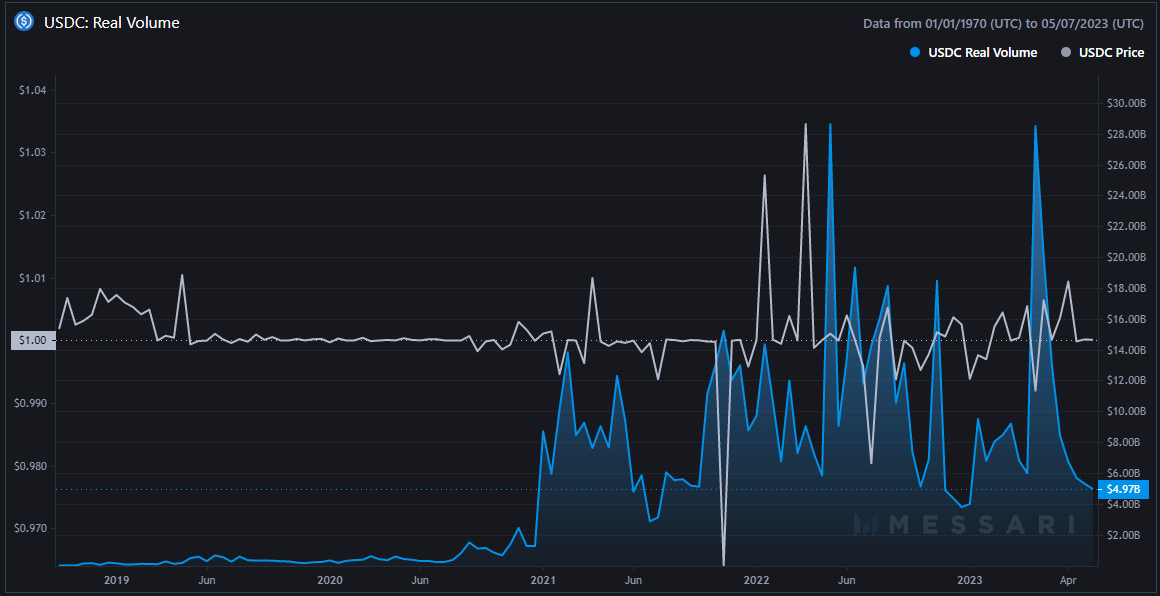Image resolution: width=1160 pixels, height=596 pixels.
Task: Click the $0.970 price axis label
Action: [31, 529]
